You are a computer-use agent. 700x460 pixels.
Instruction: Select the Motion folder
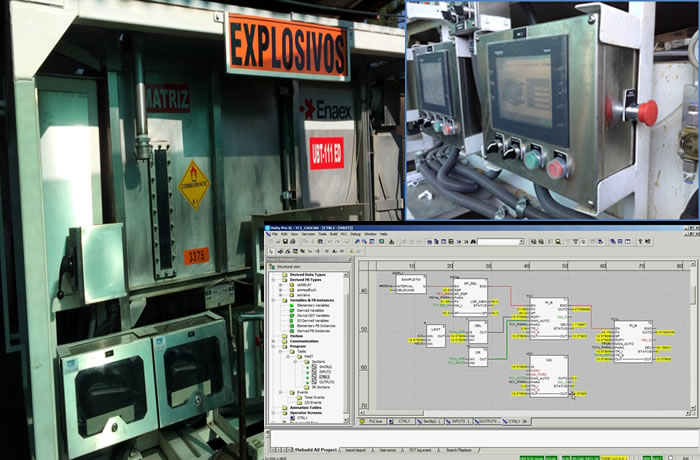point(296,336)
